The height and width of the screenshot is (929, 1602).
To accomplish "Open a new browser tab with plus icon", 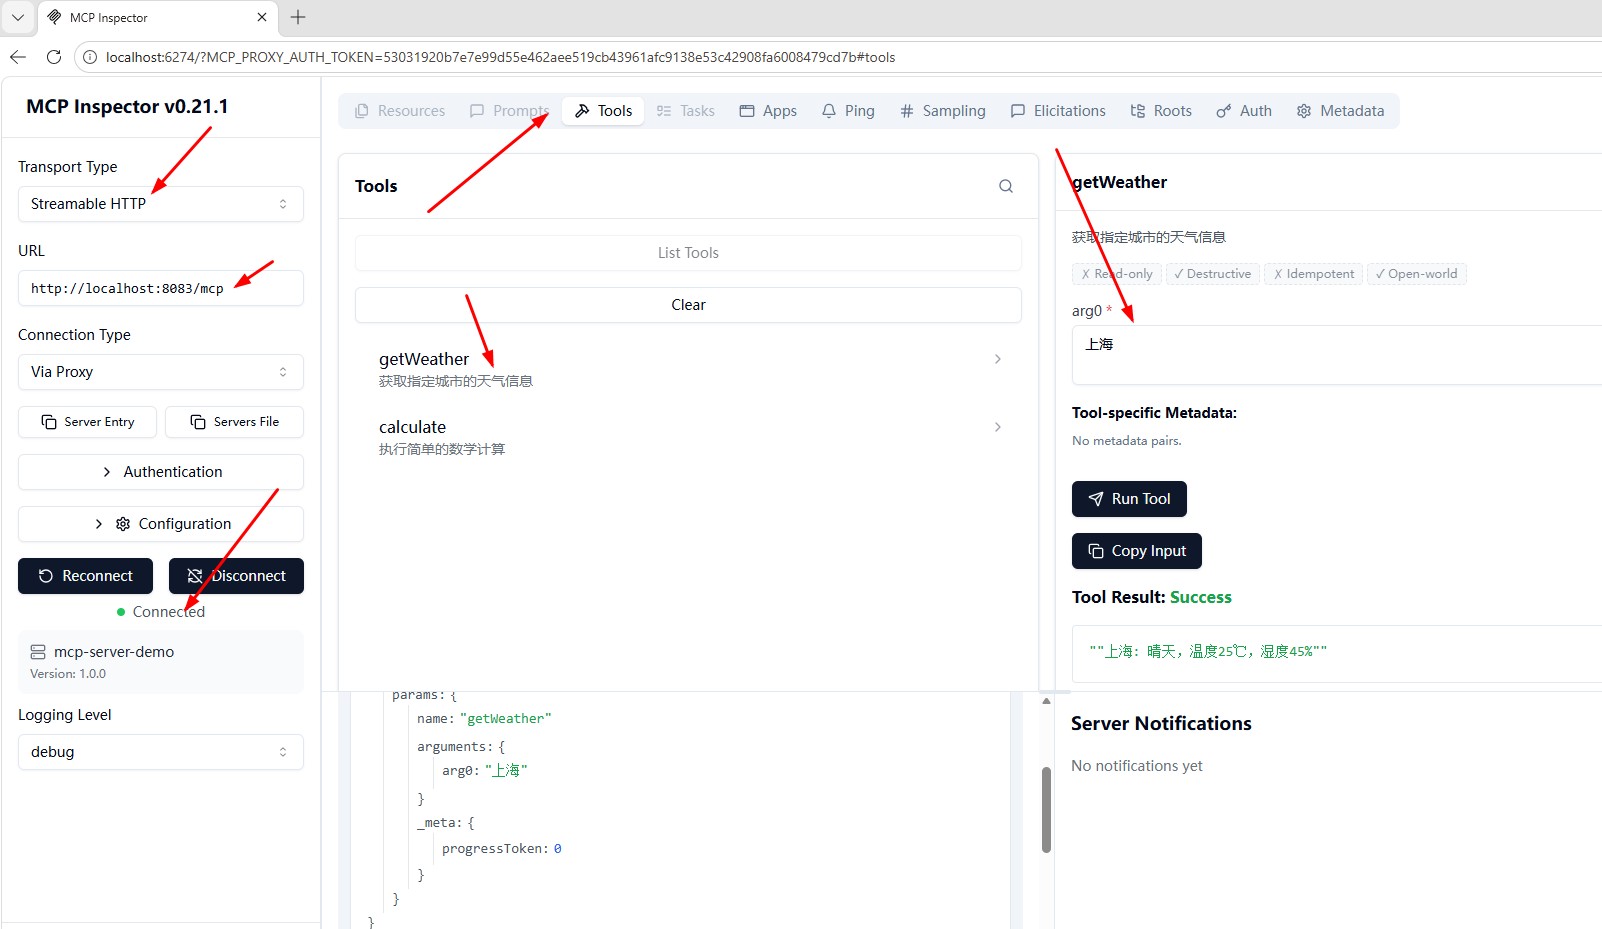I will (x=298, y=17).
